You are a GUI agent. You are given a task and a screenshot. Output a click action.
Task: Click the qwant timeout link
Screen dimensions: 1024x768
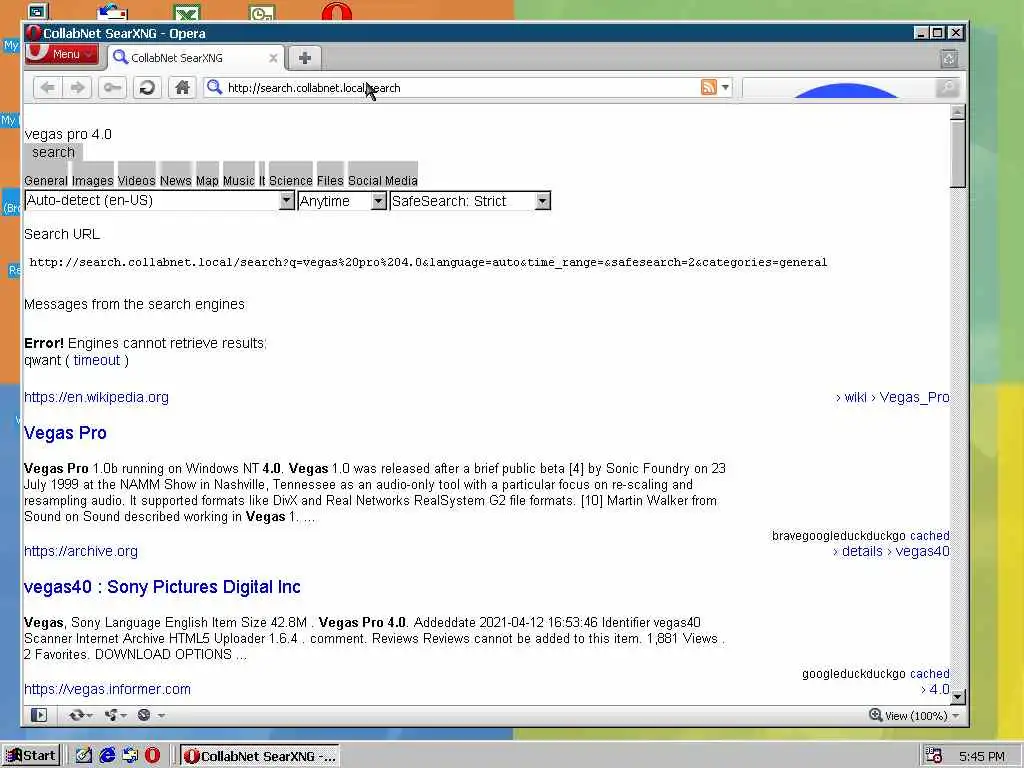[x=97, y=360]
